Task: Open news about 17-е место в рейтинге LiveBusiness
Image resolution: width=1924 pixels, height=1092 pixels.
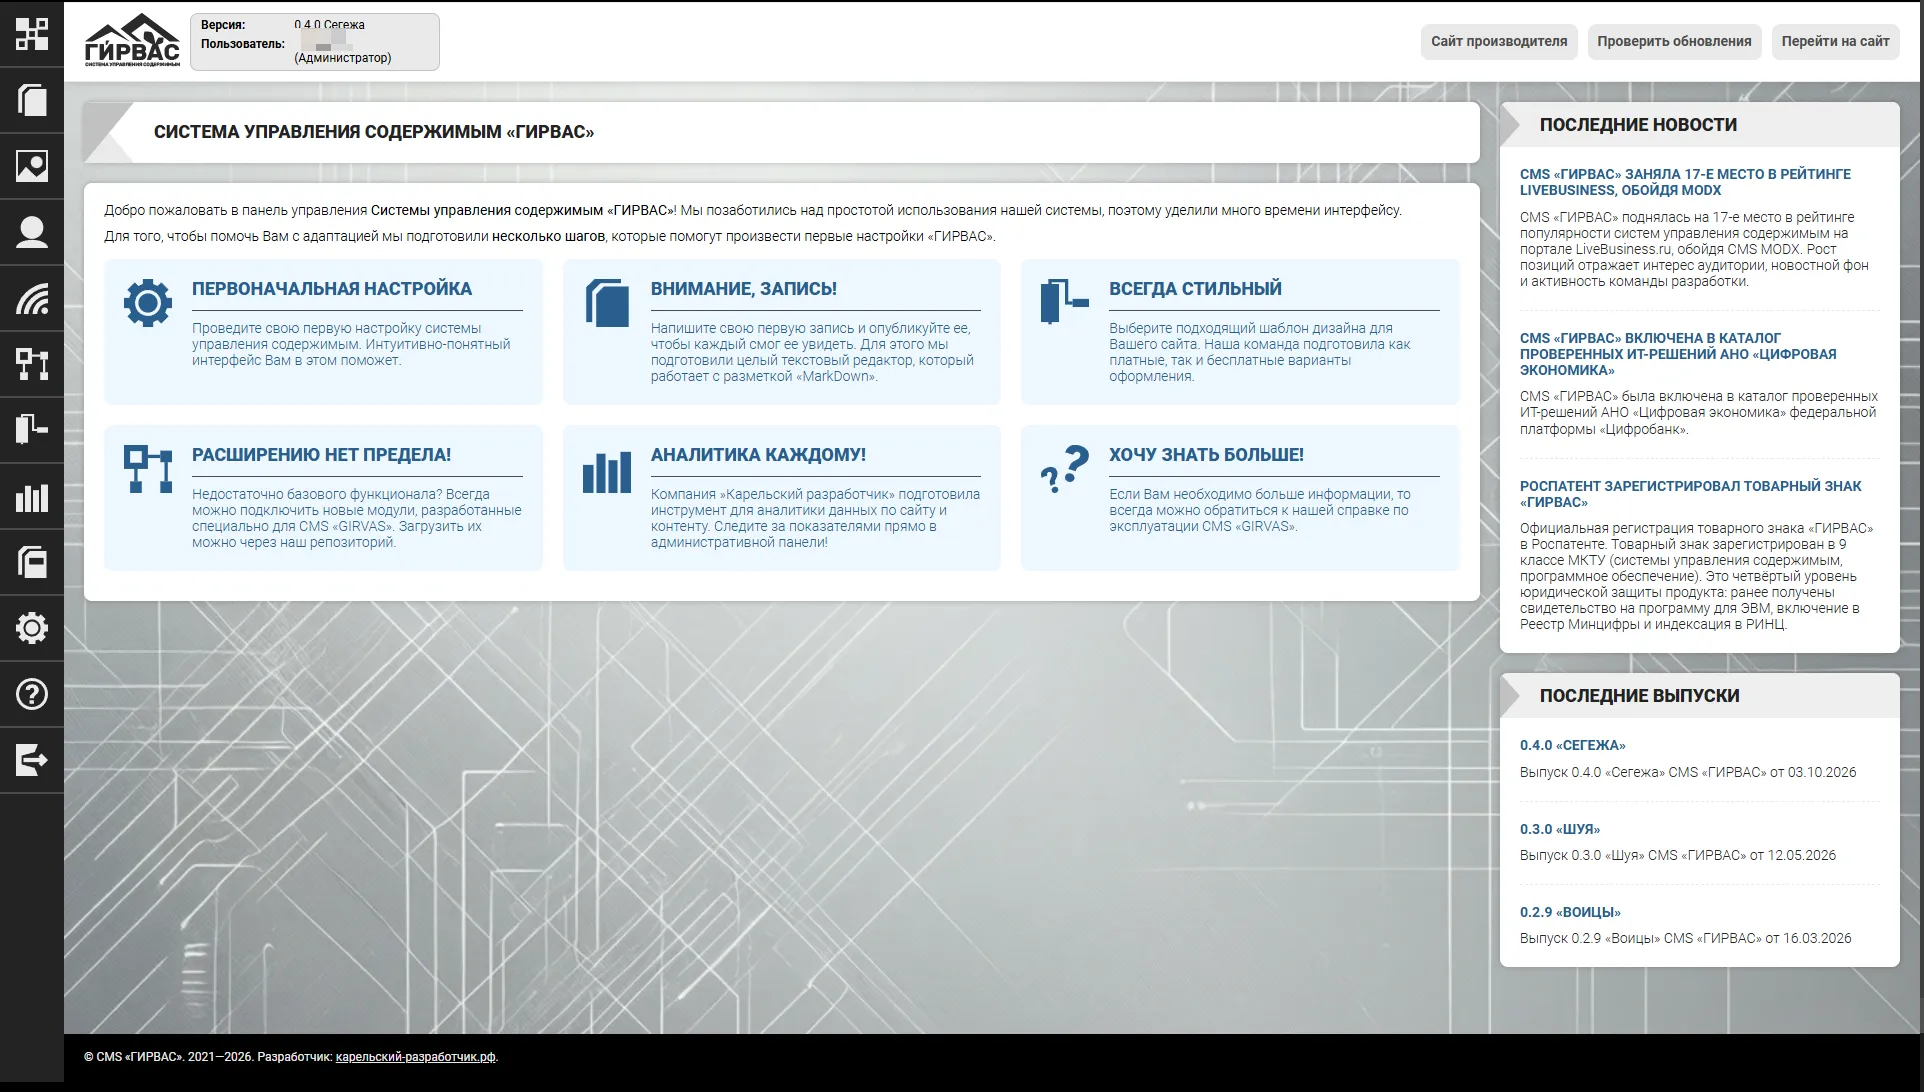Action: [x=1685, y=182]
